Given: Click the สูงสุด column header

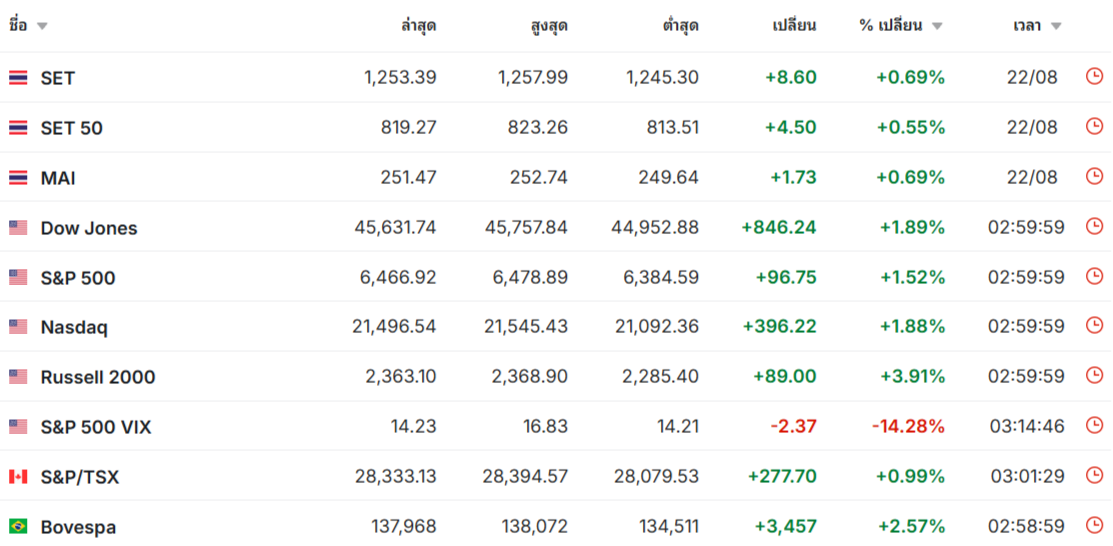Looking at the screenshot, I should click(x=549, y=26).
